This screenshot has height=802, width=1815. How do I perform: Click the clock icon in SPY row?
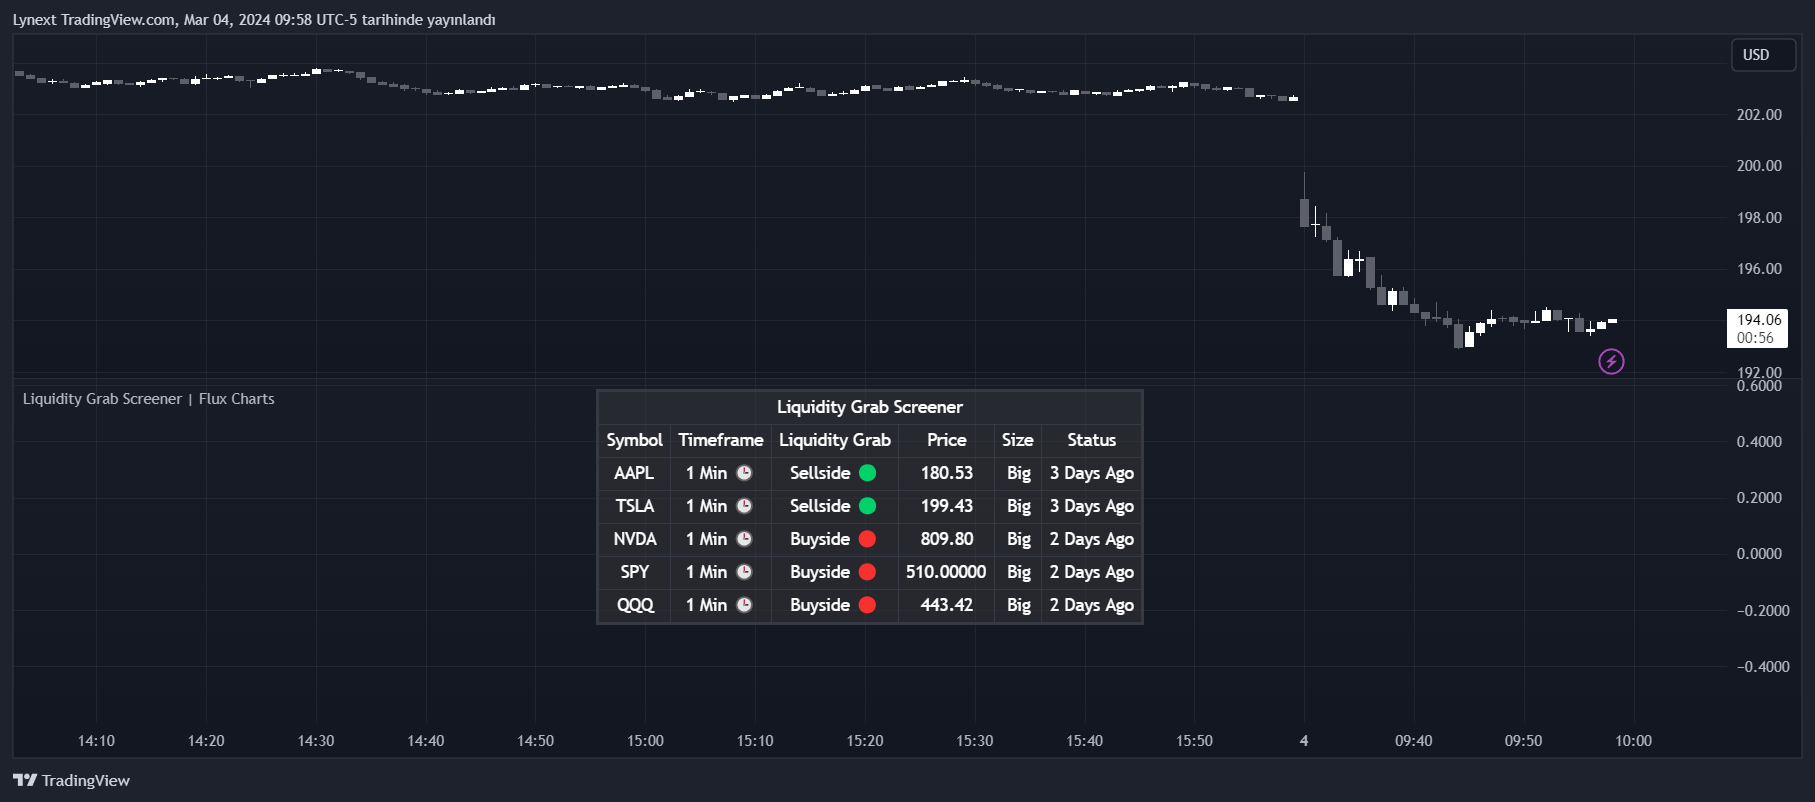pos(744,572)
